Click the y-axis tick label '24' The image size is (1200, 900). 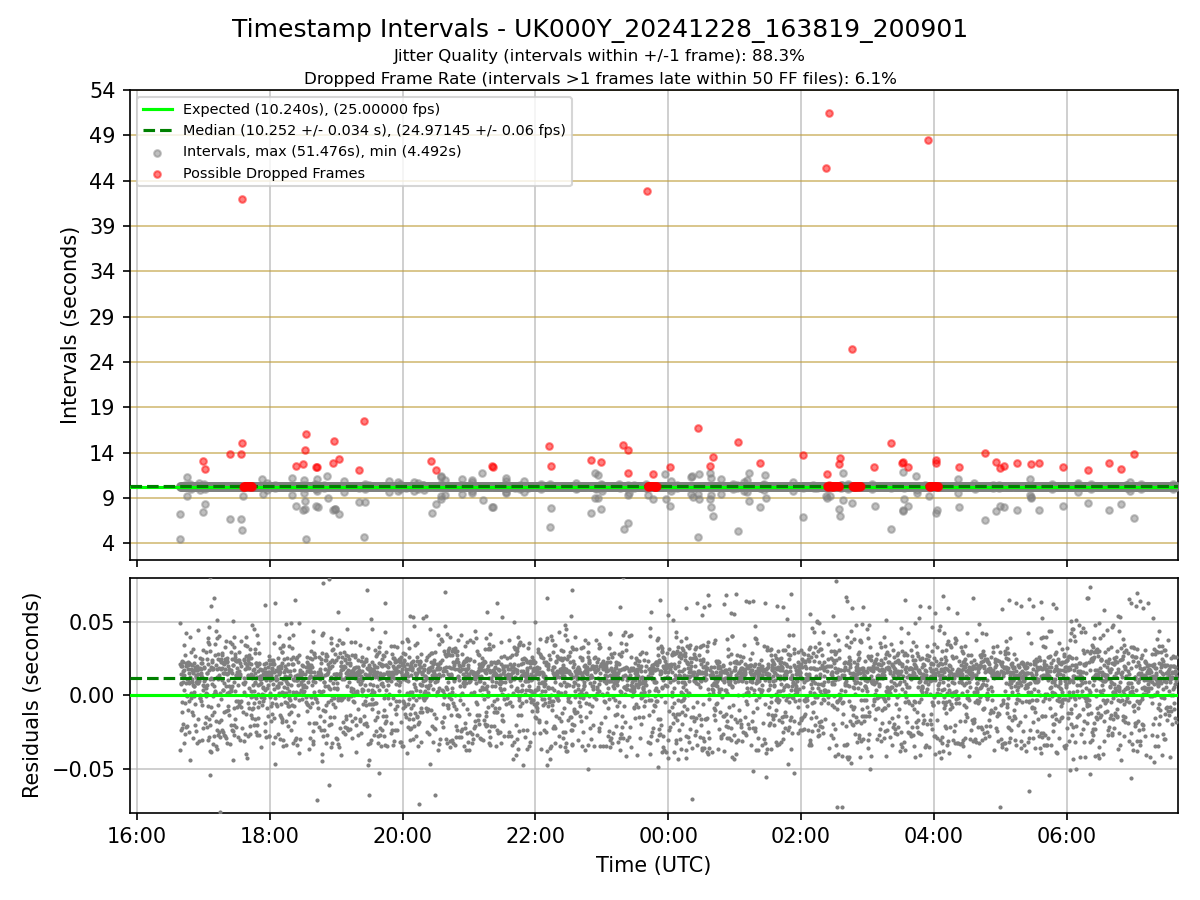pos(102,362)
